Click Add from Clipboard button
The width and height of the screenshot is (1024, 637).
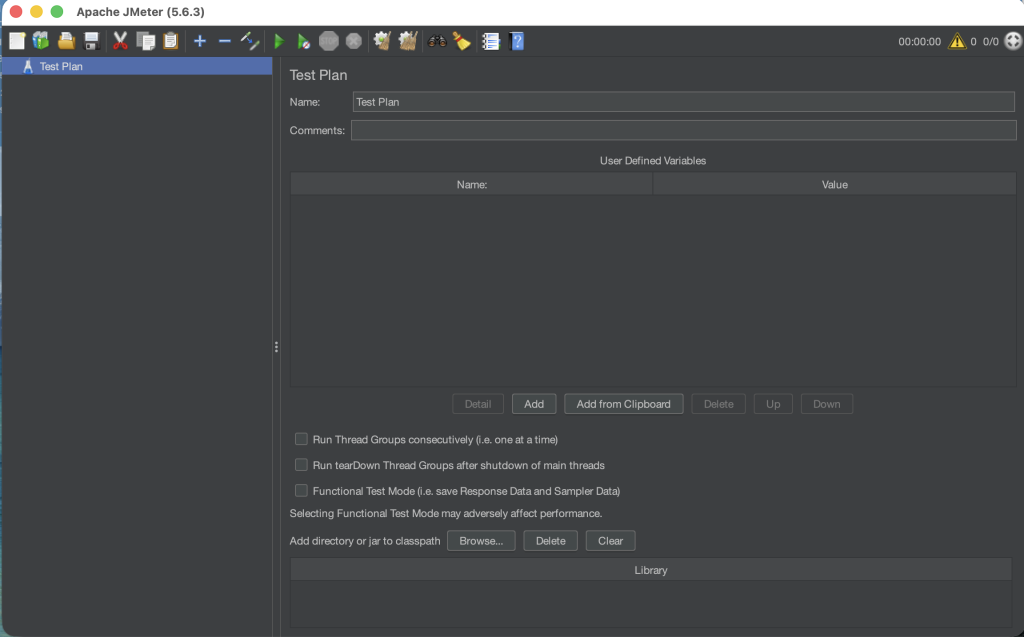[624, 404]
